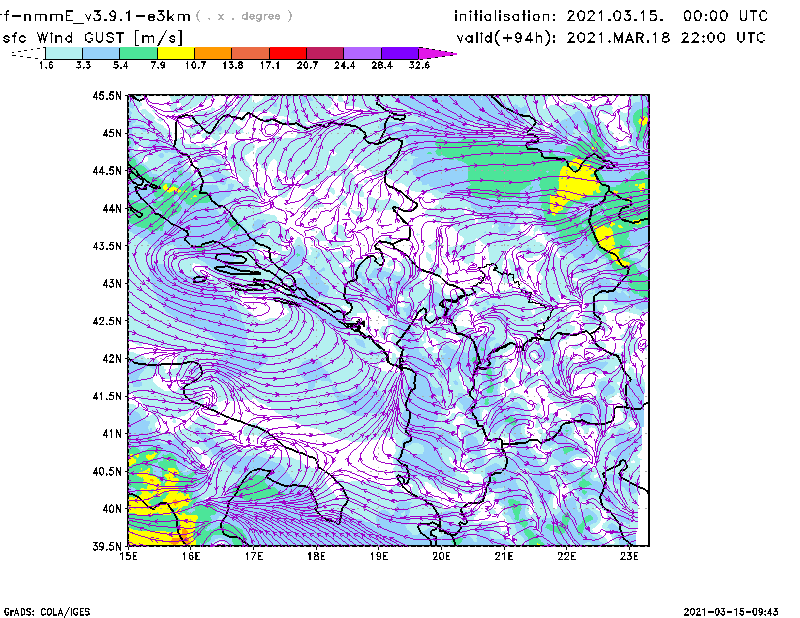Click the lavender 24.4–28.4 legend swatch
Viewport: 800px width, 618px height.
[x=362, y=53]
